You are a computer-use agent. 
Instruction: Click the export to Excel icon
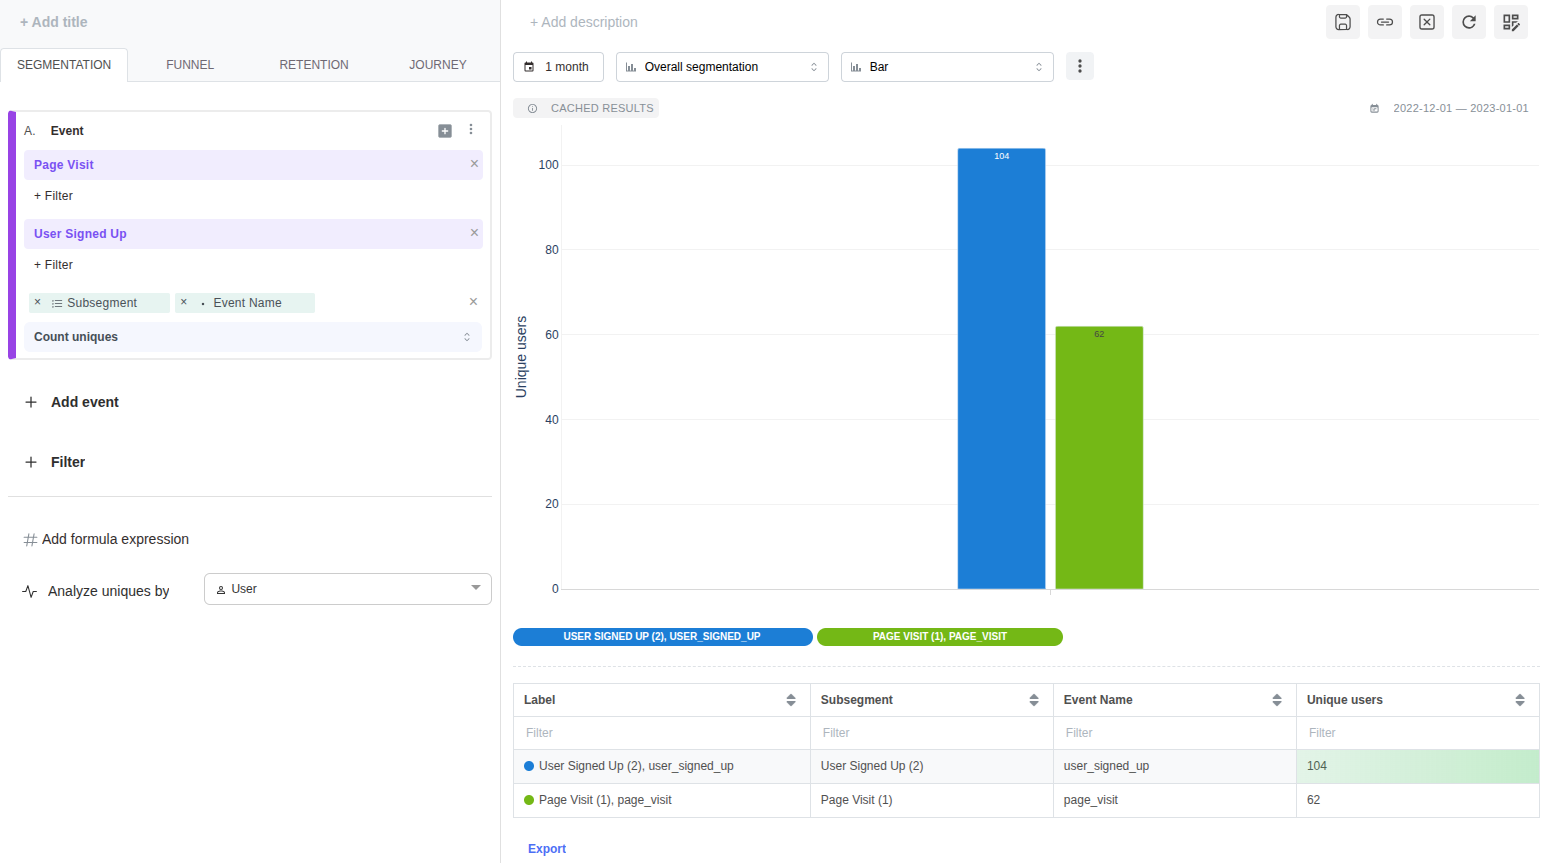tap(1426, 22)
